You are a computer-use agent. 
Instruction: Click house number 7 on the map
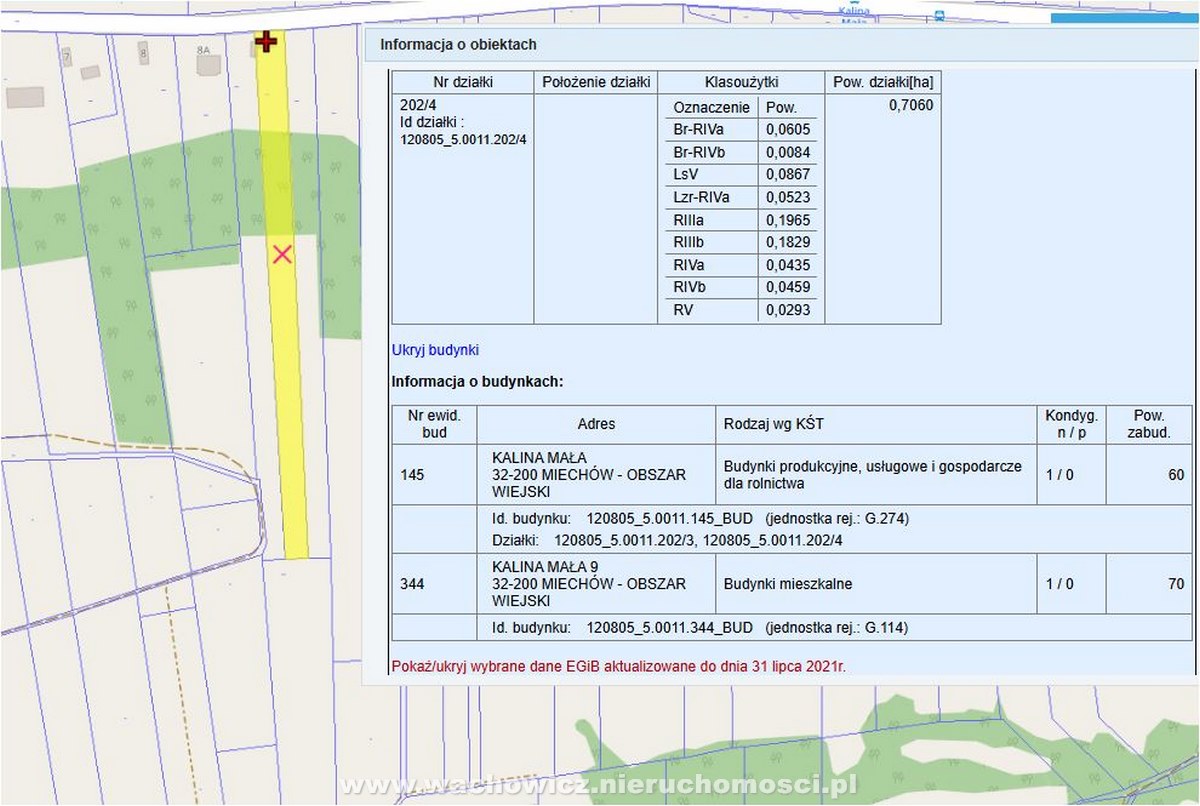coord(67,58)
